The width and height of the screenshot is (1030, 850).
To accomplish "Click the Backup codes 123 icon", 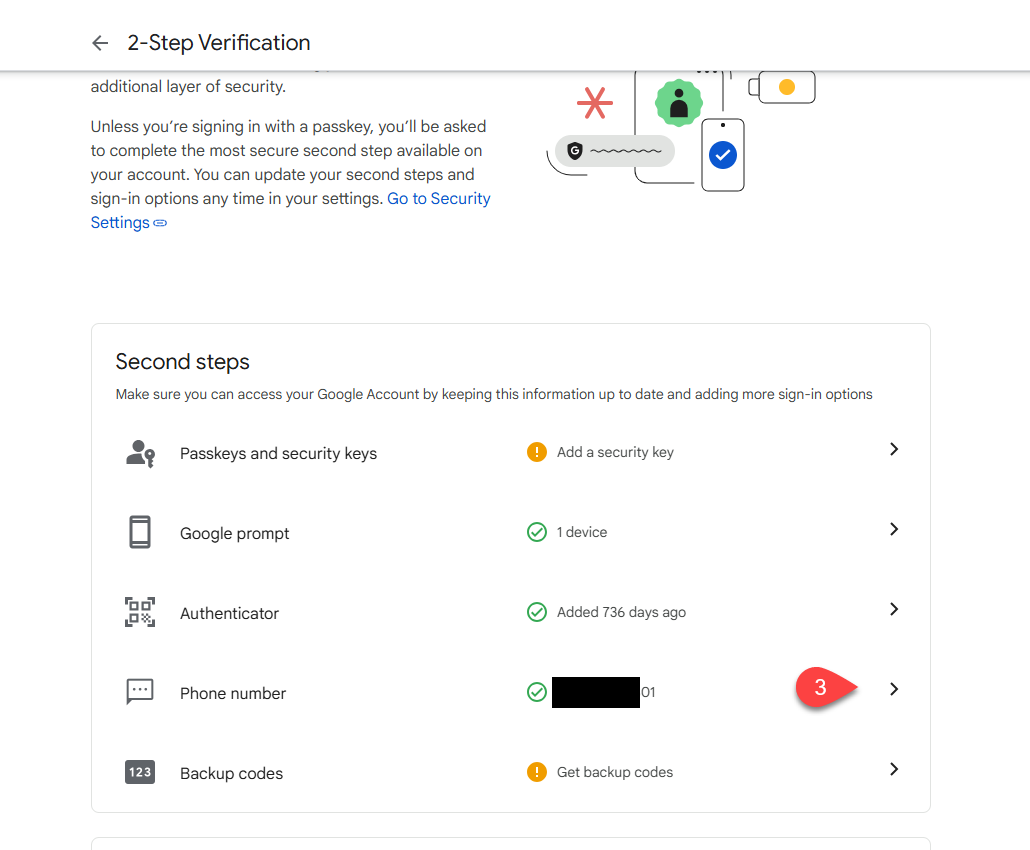I will [140, 772].
